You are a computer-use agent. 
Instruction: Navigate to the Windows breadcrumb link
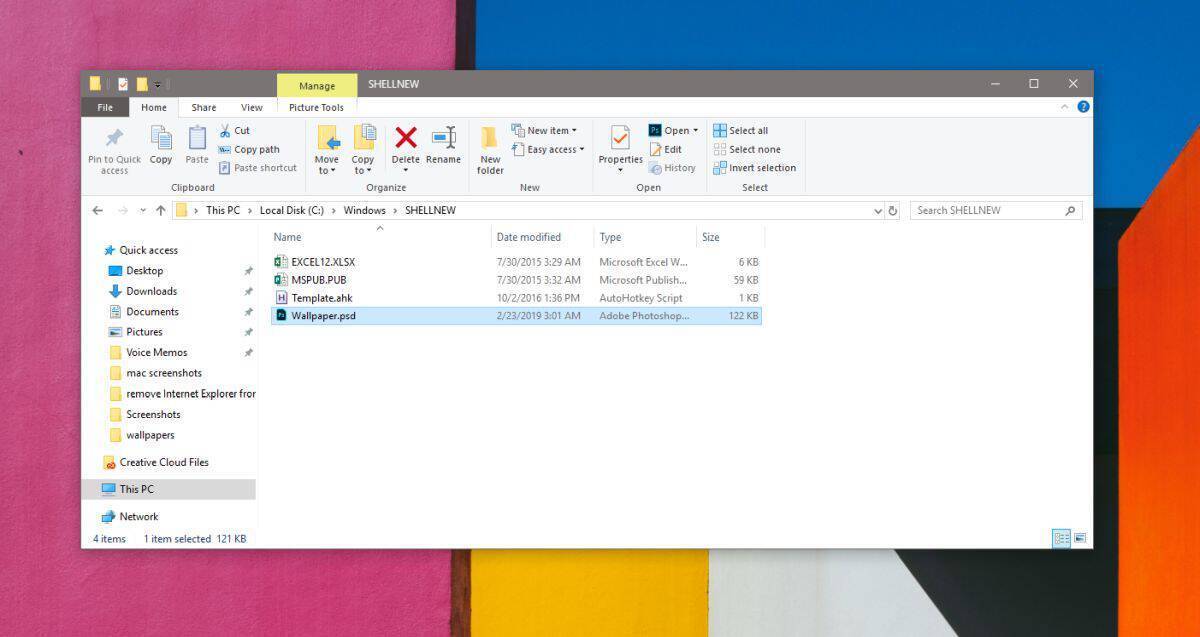[365, 210]
